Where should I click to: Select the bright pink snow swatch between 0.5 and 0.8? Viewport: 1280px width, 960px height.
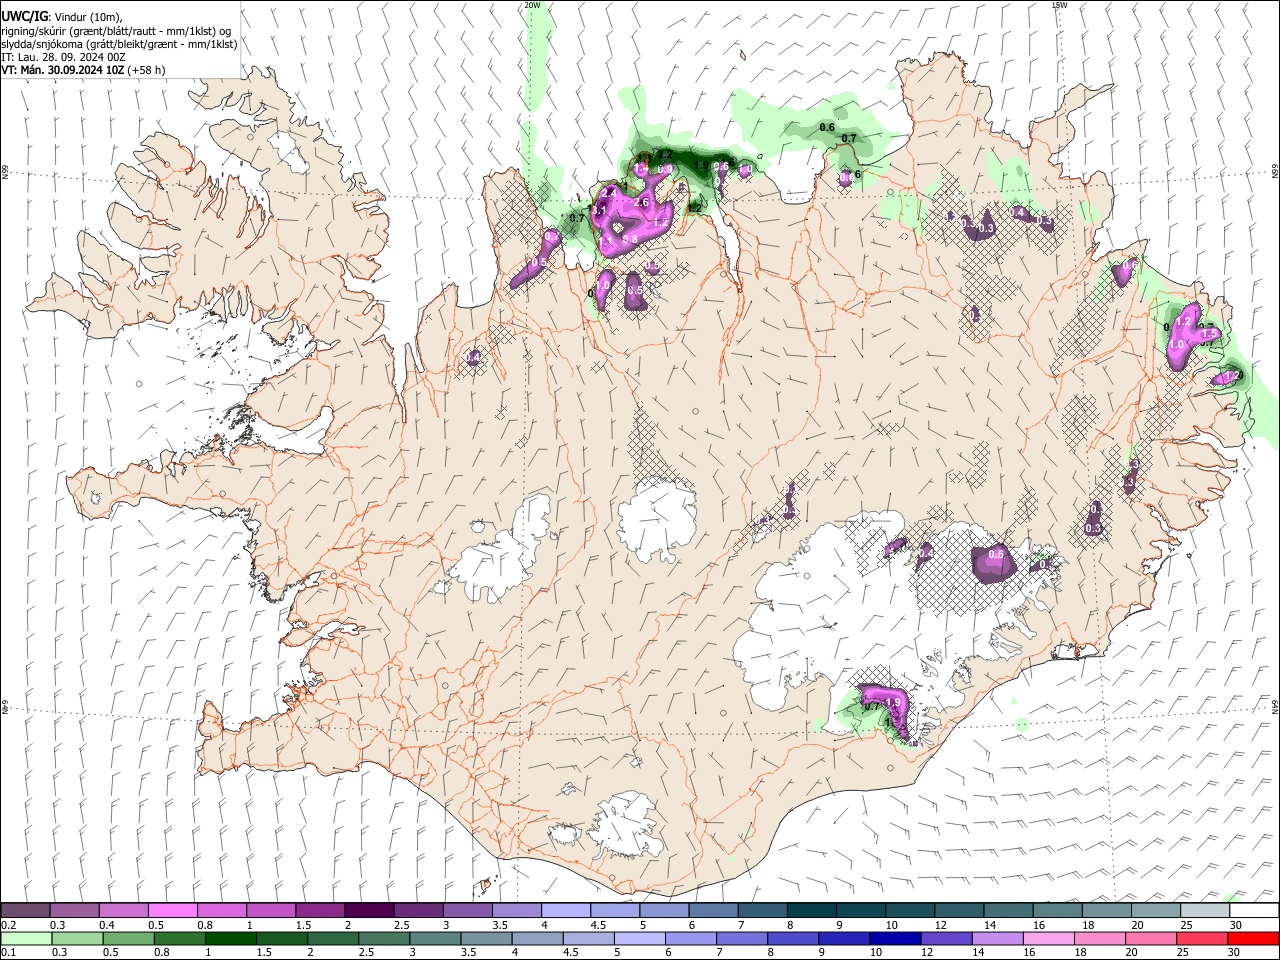pos(172,911)
